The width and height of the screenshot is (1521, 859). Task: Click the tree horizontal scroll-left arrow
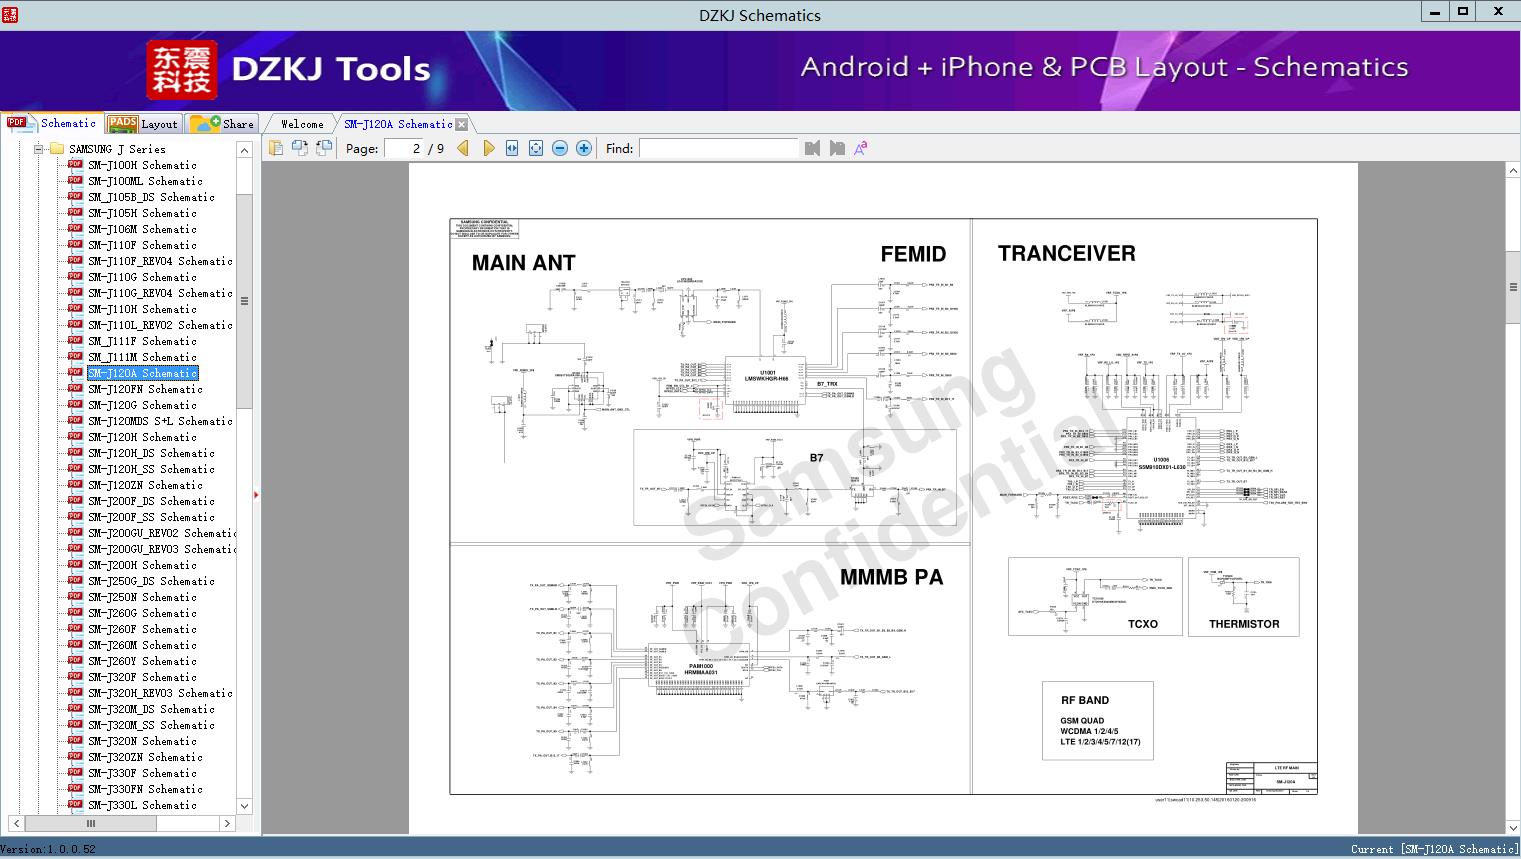point(16,823)
